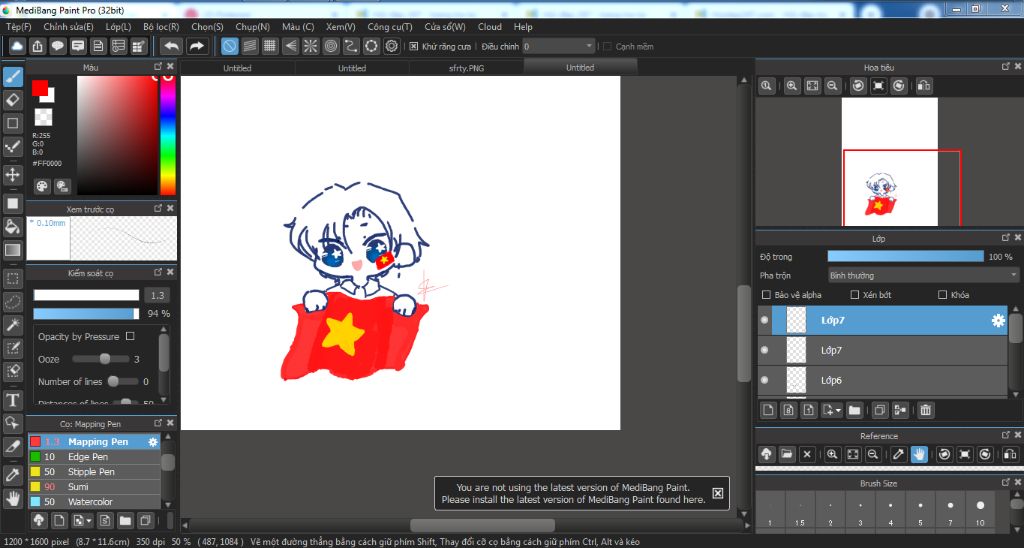Select the transparent color swatch
Viewport: 1024px width, 548px height.
[x=43, y=117]
